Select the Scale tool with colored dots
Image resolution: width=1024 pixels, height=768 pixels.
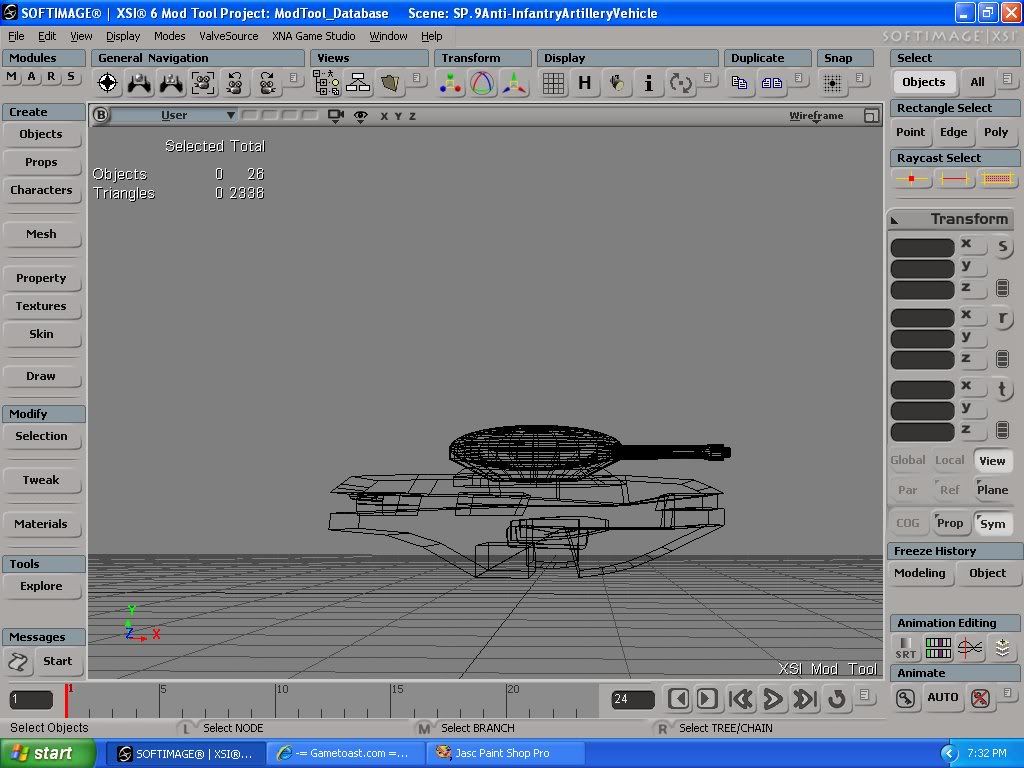[x=450, y=83]
